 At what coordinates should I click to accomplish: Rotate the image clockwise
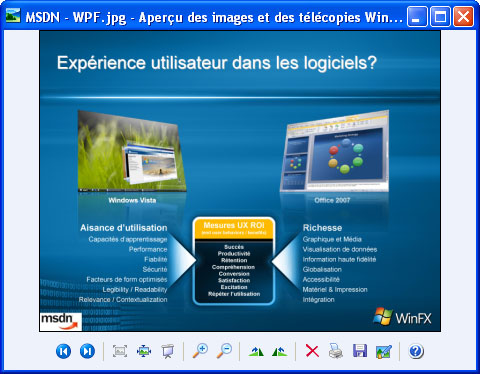point(256,351)
